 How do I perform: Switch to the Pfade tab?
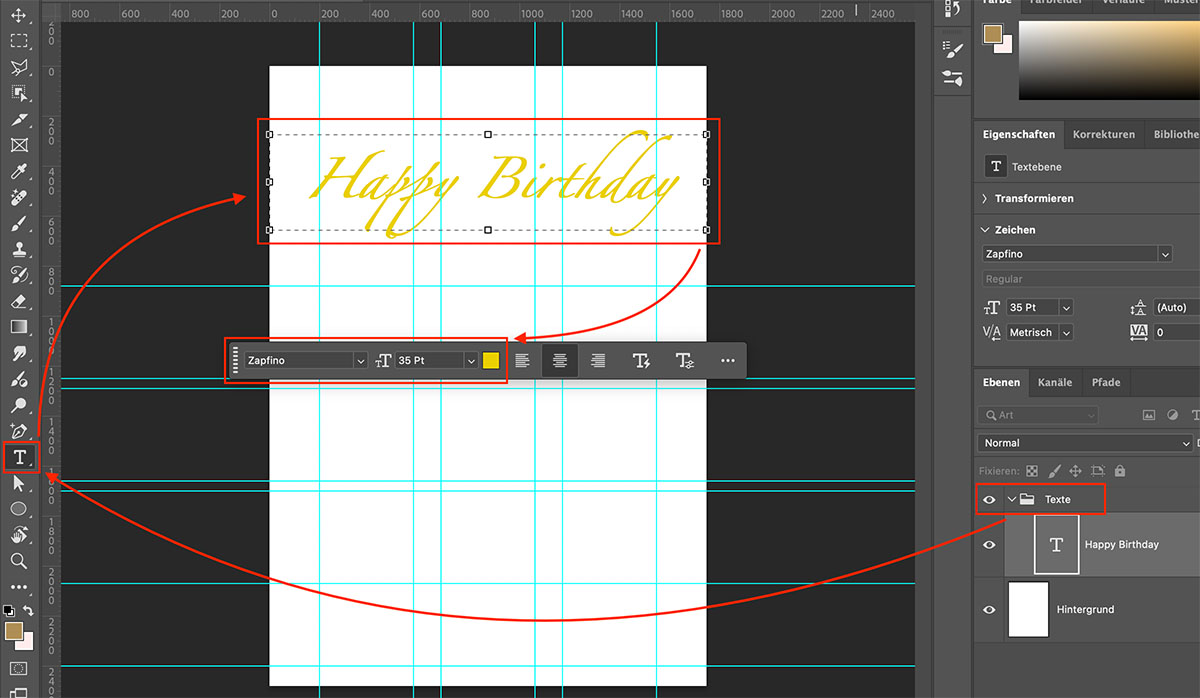[x=1105, y=382]
